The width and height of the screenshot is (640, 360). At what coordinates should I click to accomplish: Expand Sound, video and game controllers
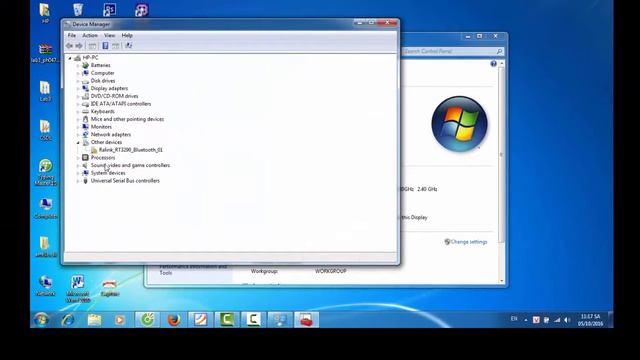tap(78, 165)
